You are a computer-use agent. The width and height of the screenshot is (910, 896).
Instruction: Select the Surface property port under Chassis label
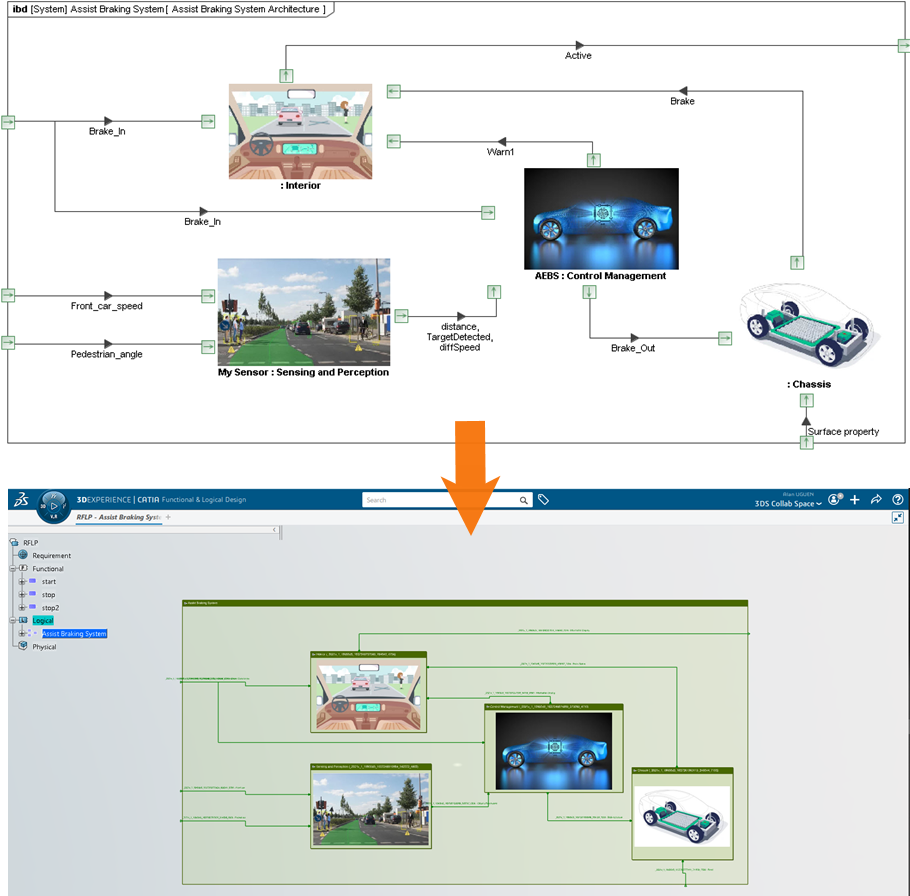pos(807,400)
